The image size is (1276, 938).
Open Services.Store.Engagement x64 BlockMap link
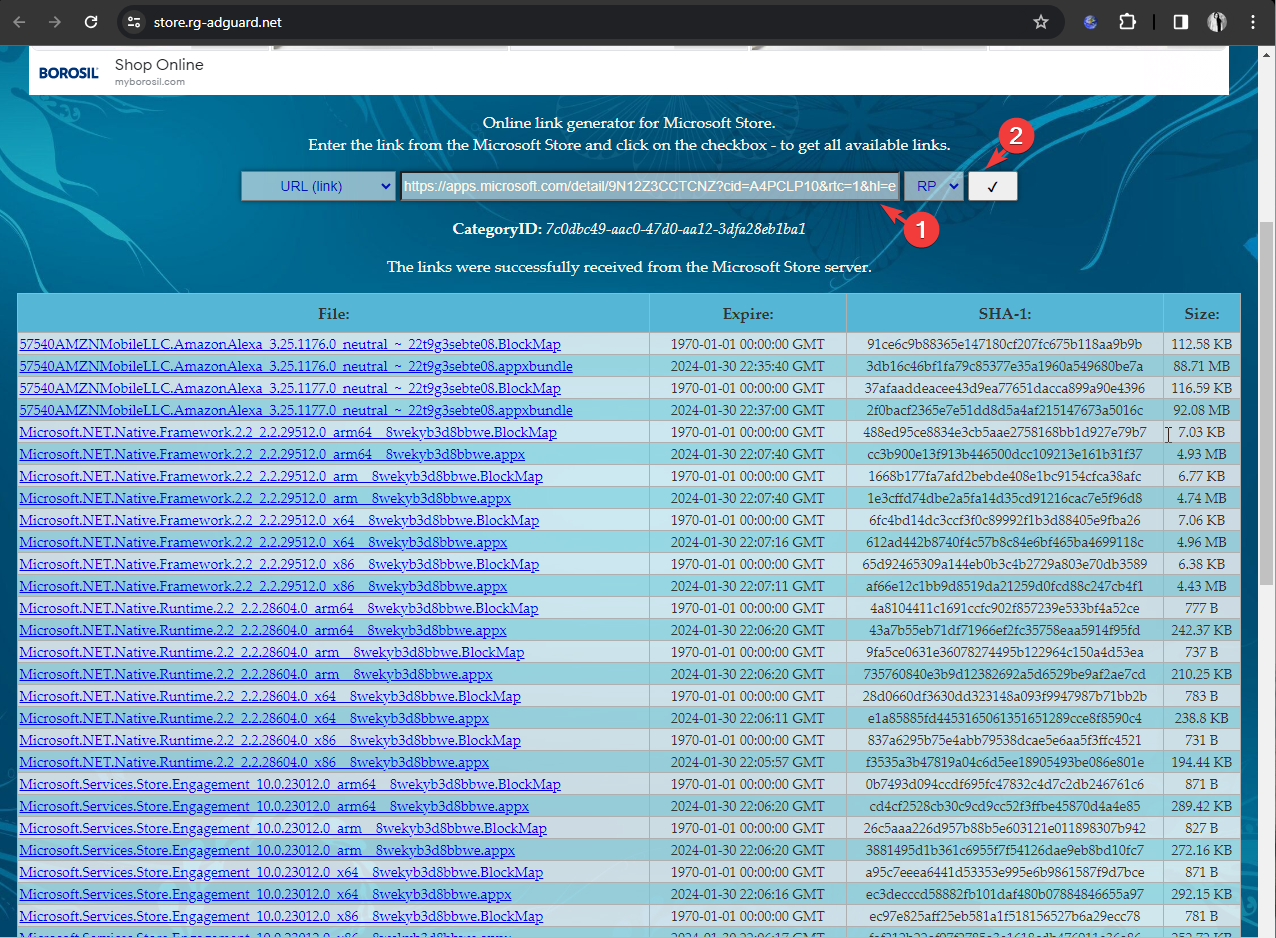281,872
